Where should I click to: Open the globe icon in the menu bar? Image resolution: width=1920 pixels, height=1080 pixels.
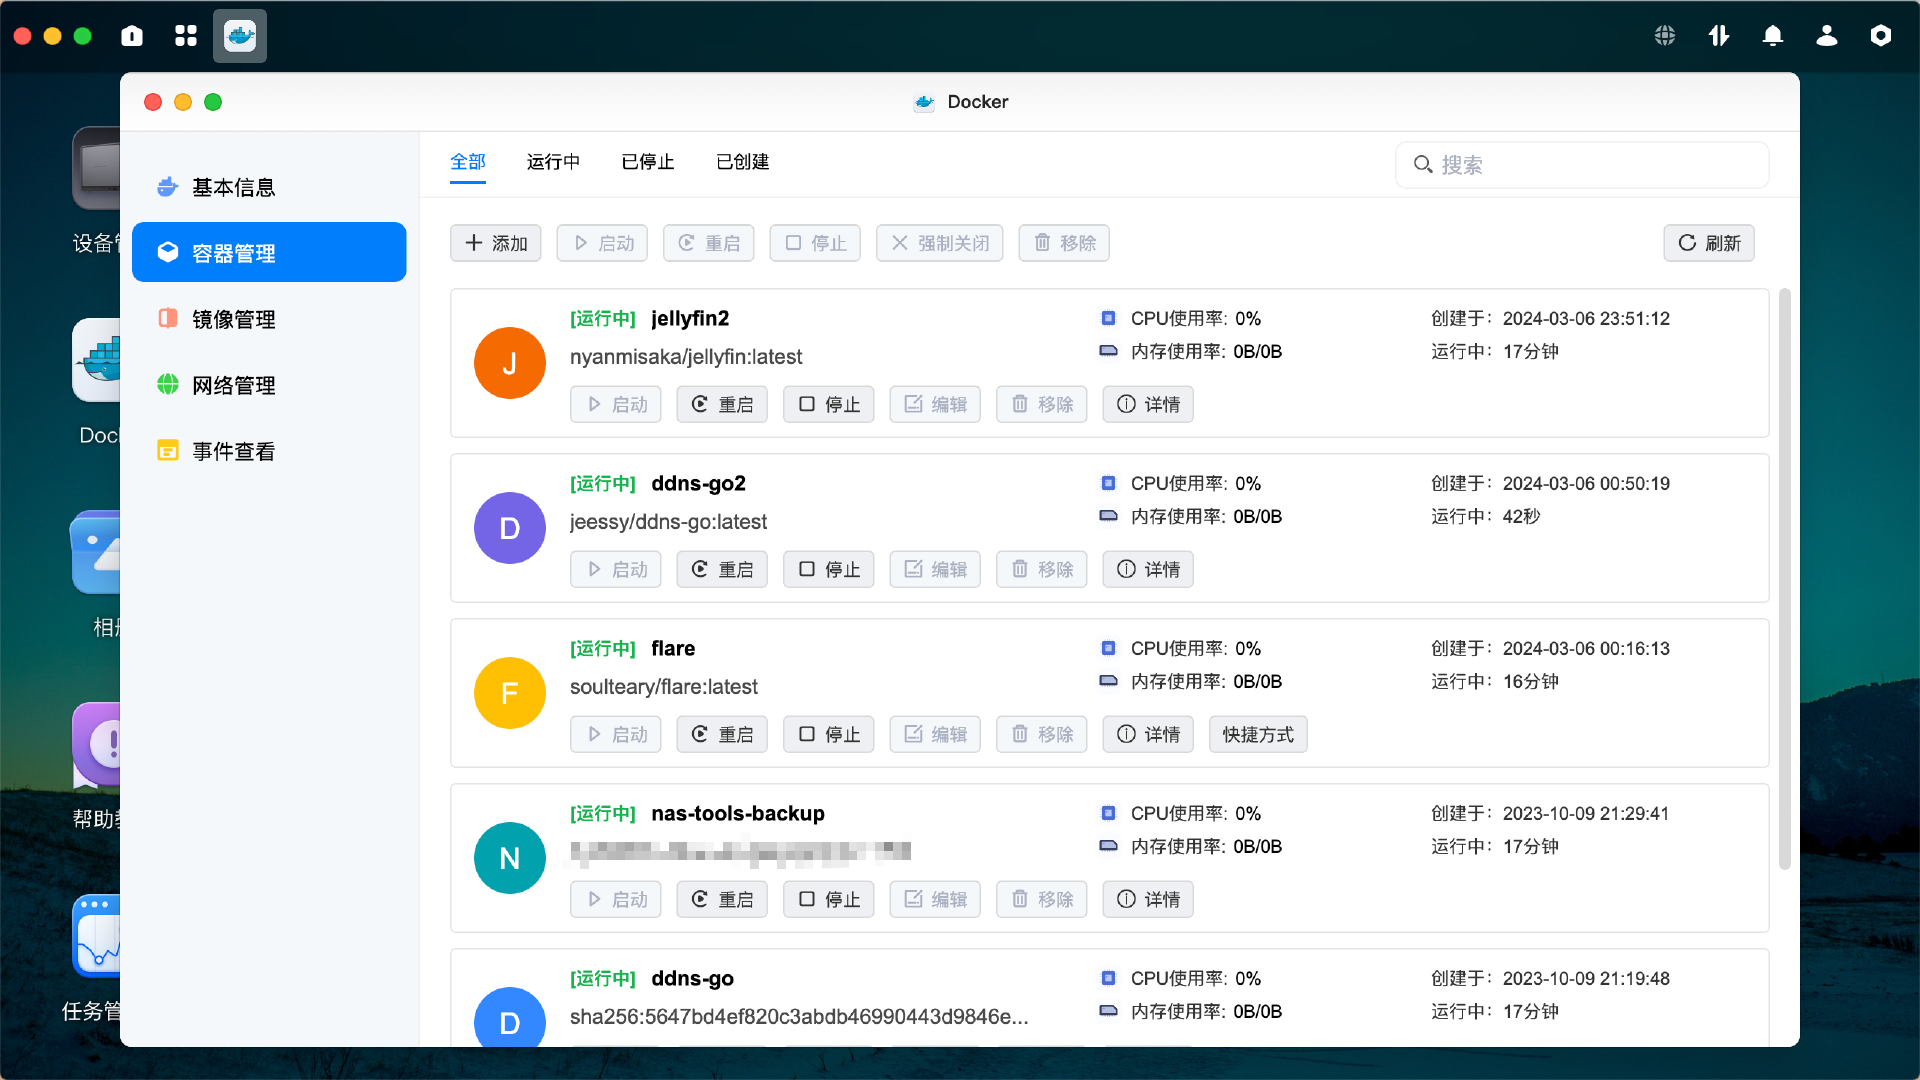[1664, 35]
